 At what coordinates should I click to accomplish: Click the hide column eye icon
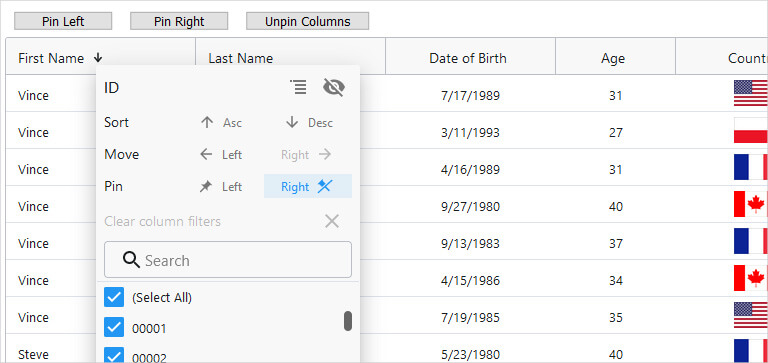334,88
